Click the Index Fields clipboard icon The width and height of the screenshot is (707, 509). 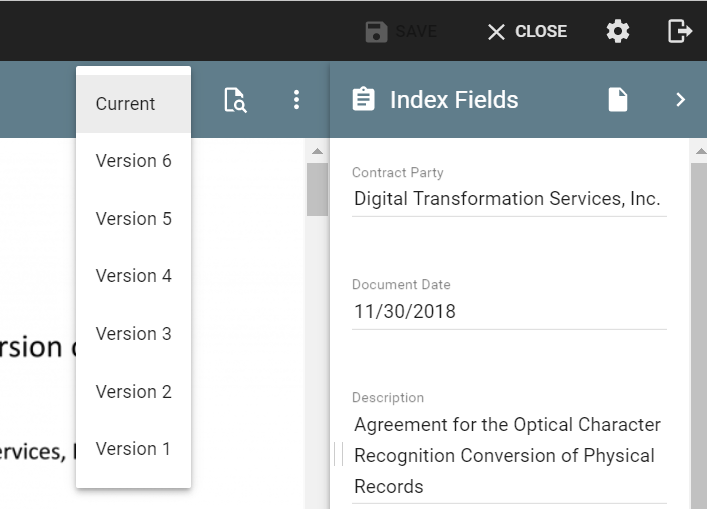tap(364, 100)
